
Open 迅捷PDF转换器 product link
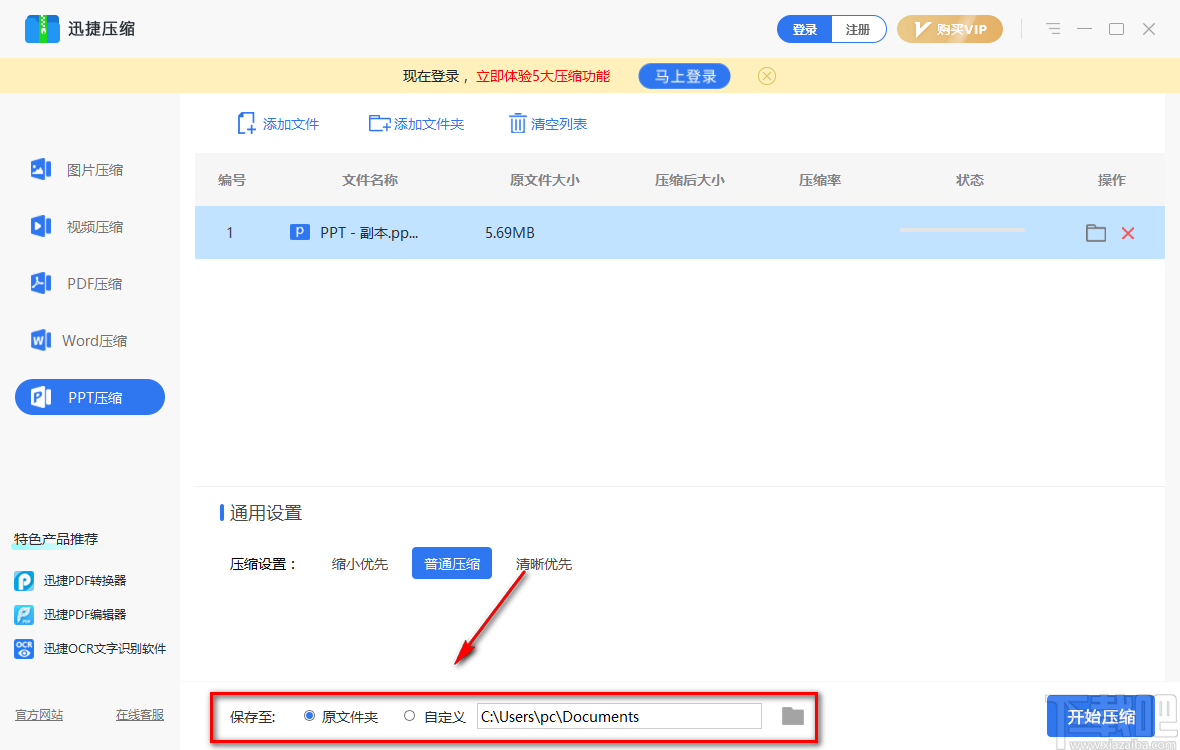coord(85,581)
